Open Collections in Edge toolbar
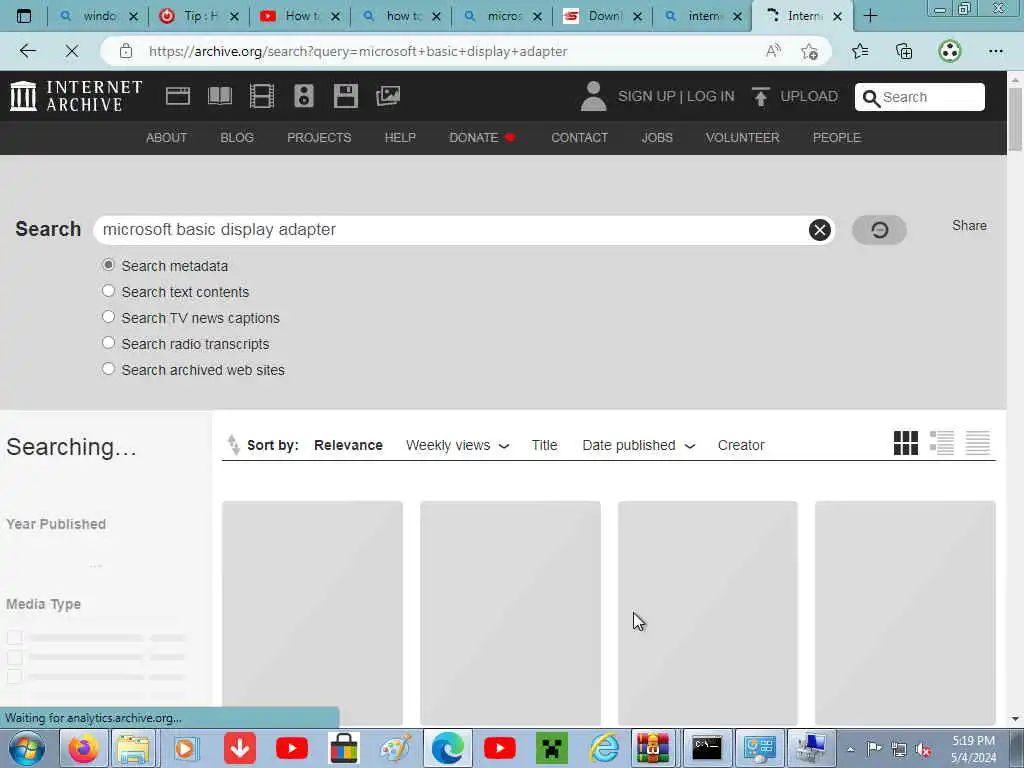 click(x=904, y=51)
